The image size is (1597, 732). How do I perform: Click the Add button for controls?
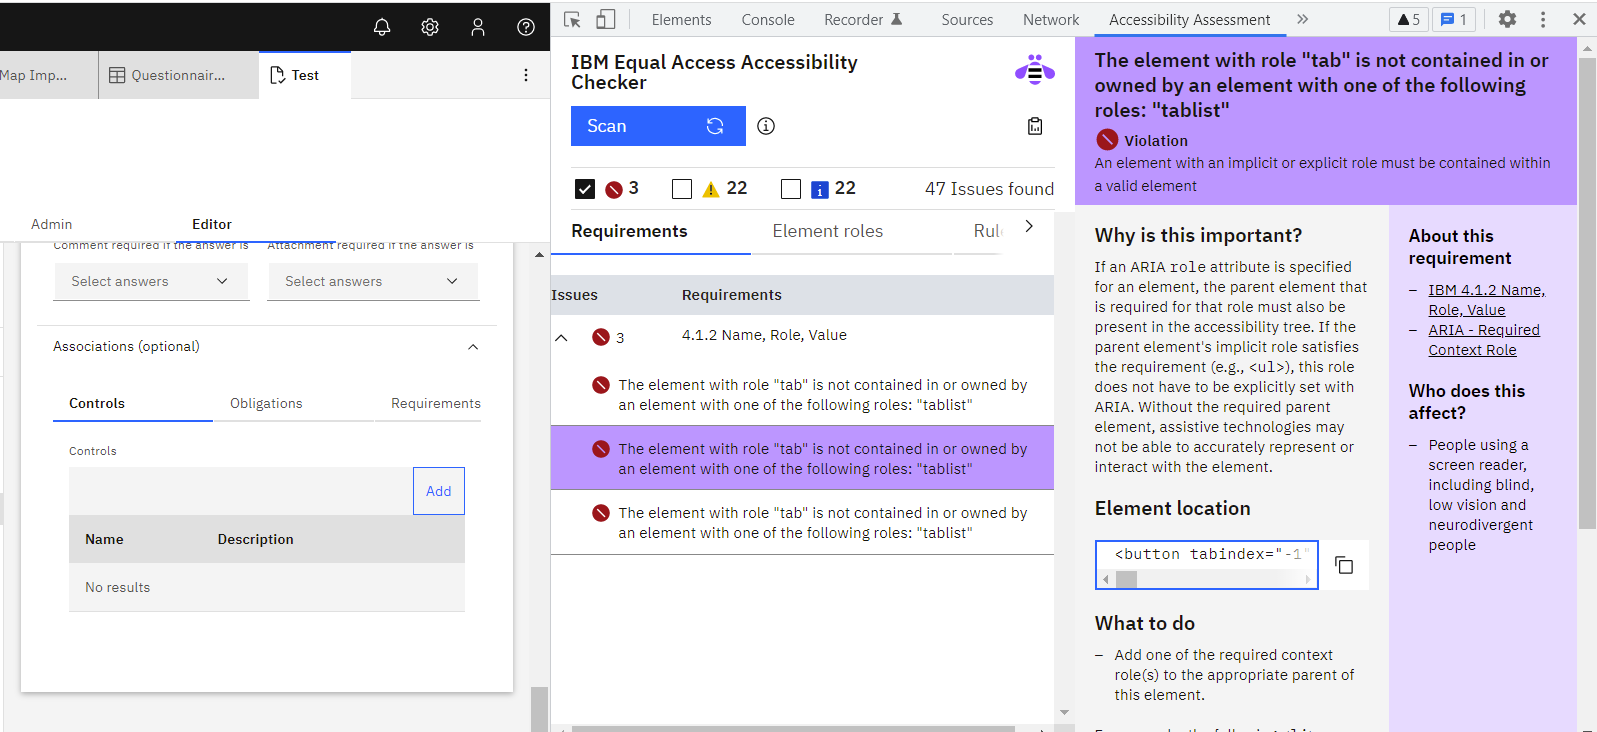439,491
